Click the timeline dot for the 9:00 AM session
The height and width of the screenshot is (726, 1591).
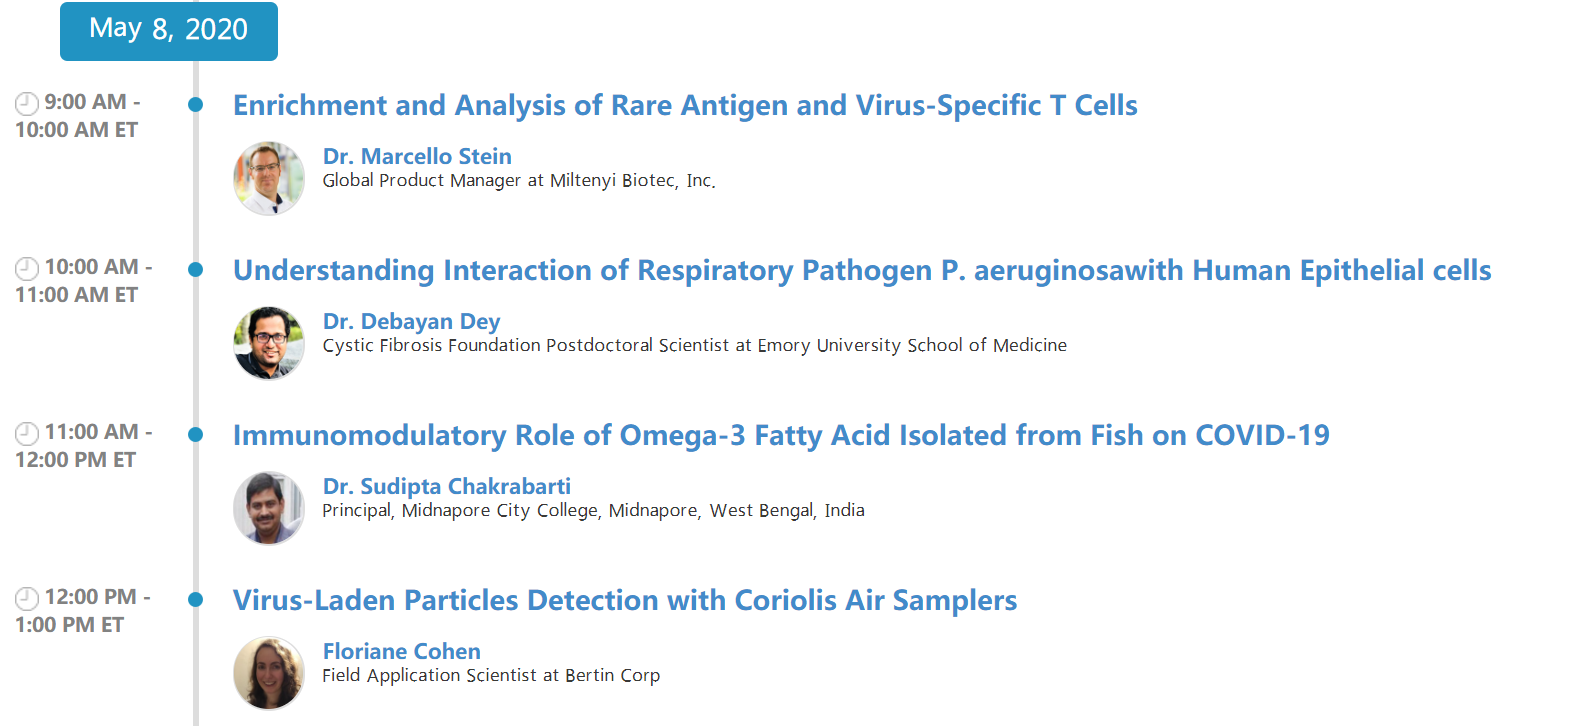point(196,104)
